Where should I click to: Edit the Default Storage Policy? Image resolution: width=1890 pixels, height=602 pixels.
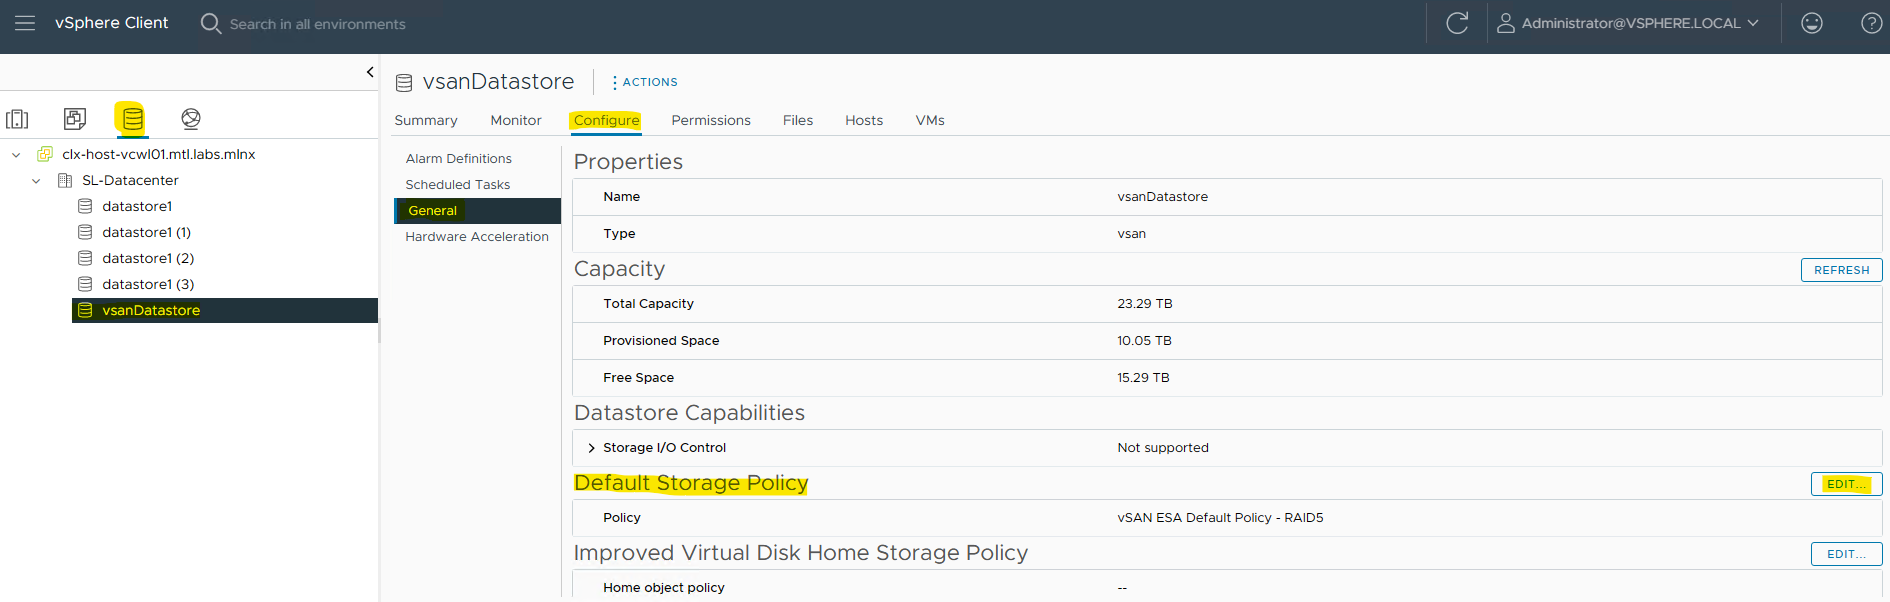(x=1846, y=484)
